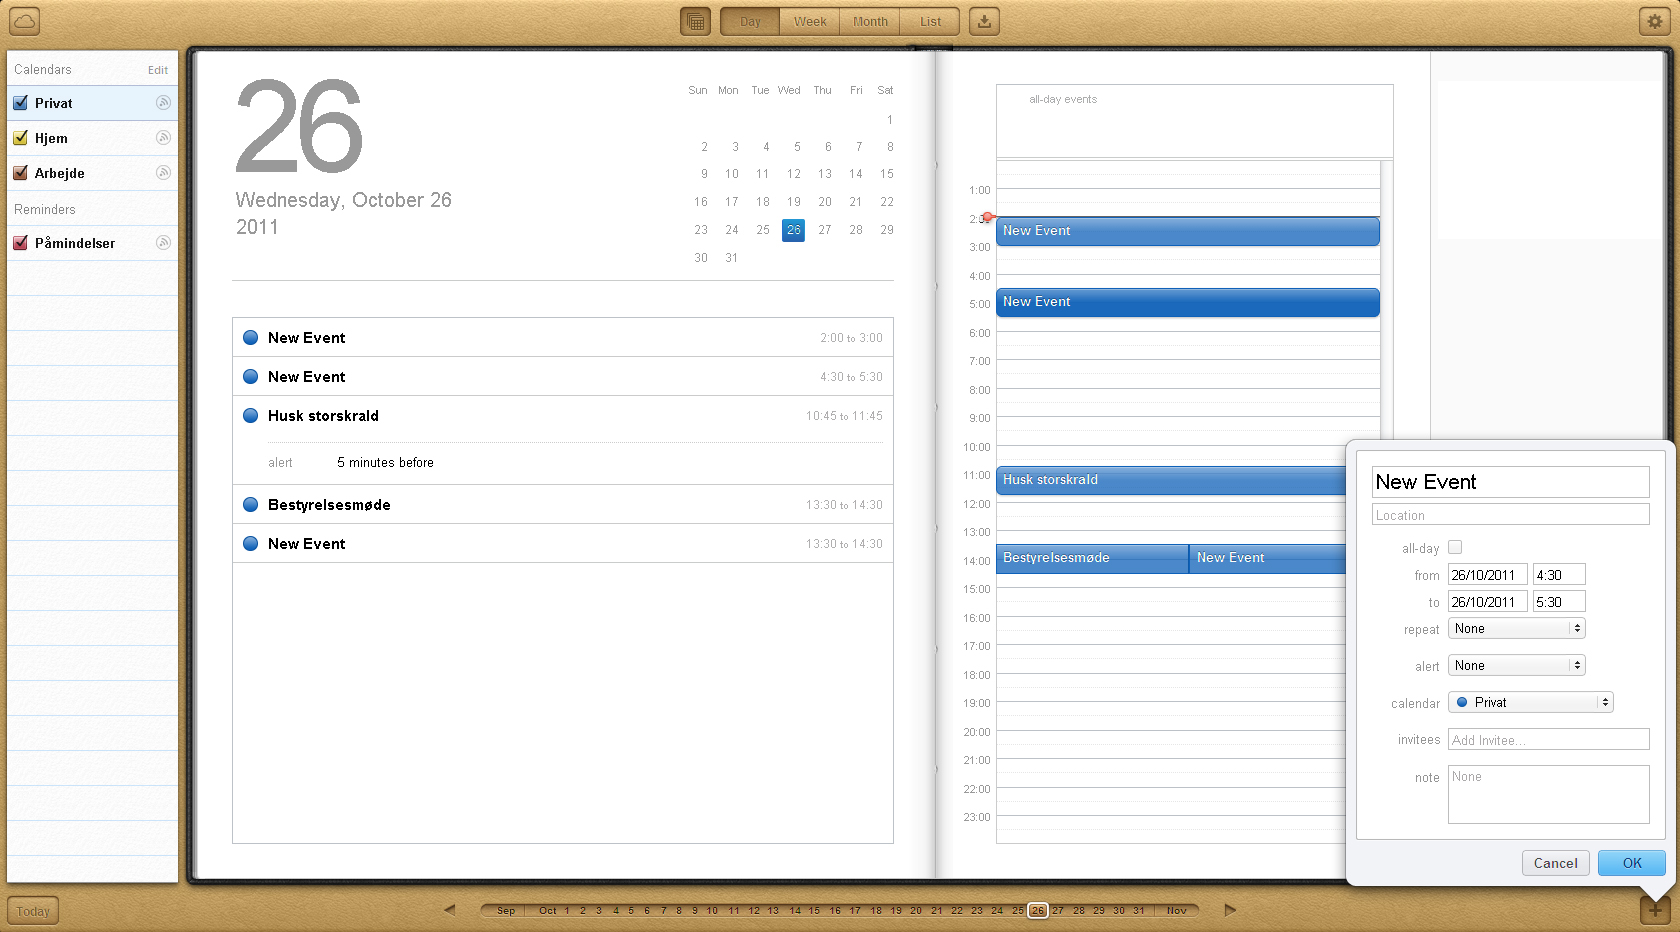This screenshot has width=1680, height=932.
Task: Select New Event block at 4:30 in day grid
Action: point(1188,302)
